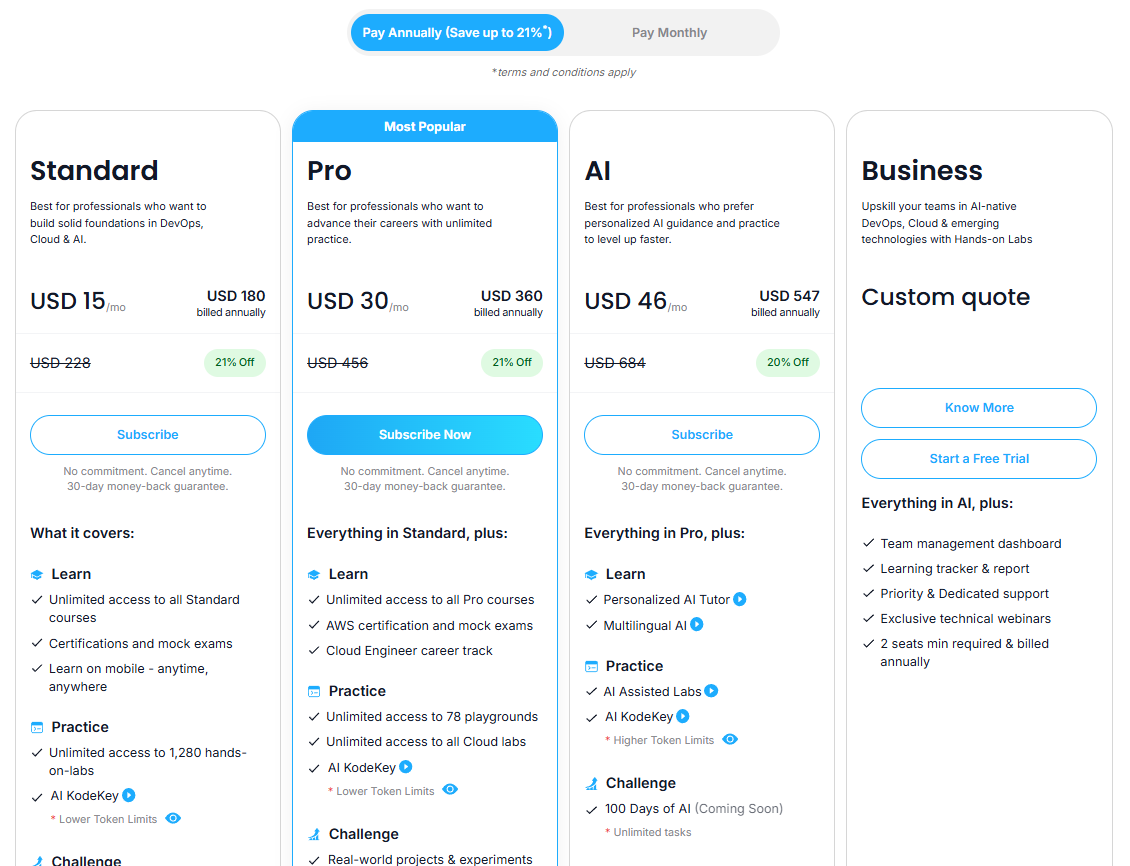Screen dimensions: 1130x866
Task: Click the eye icon beside Higher Token Limits
Action: (731, 739)
